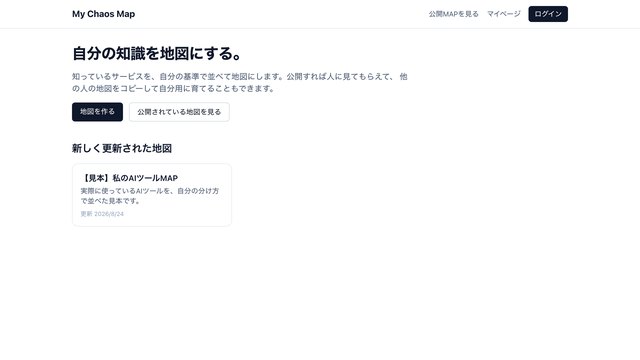Click the section title 新しく更新された地図
Screen dimensions: 640x360
[122, 148]
